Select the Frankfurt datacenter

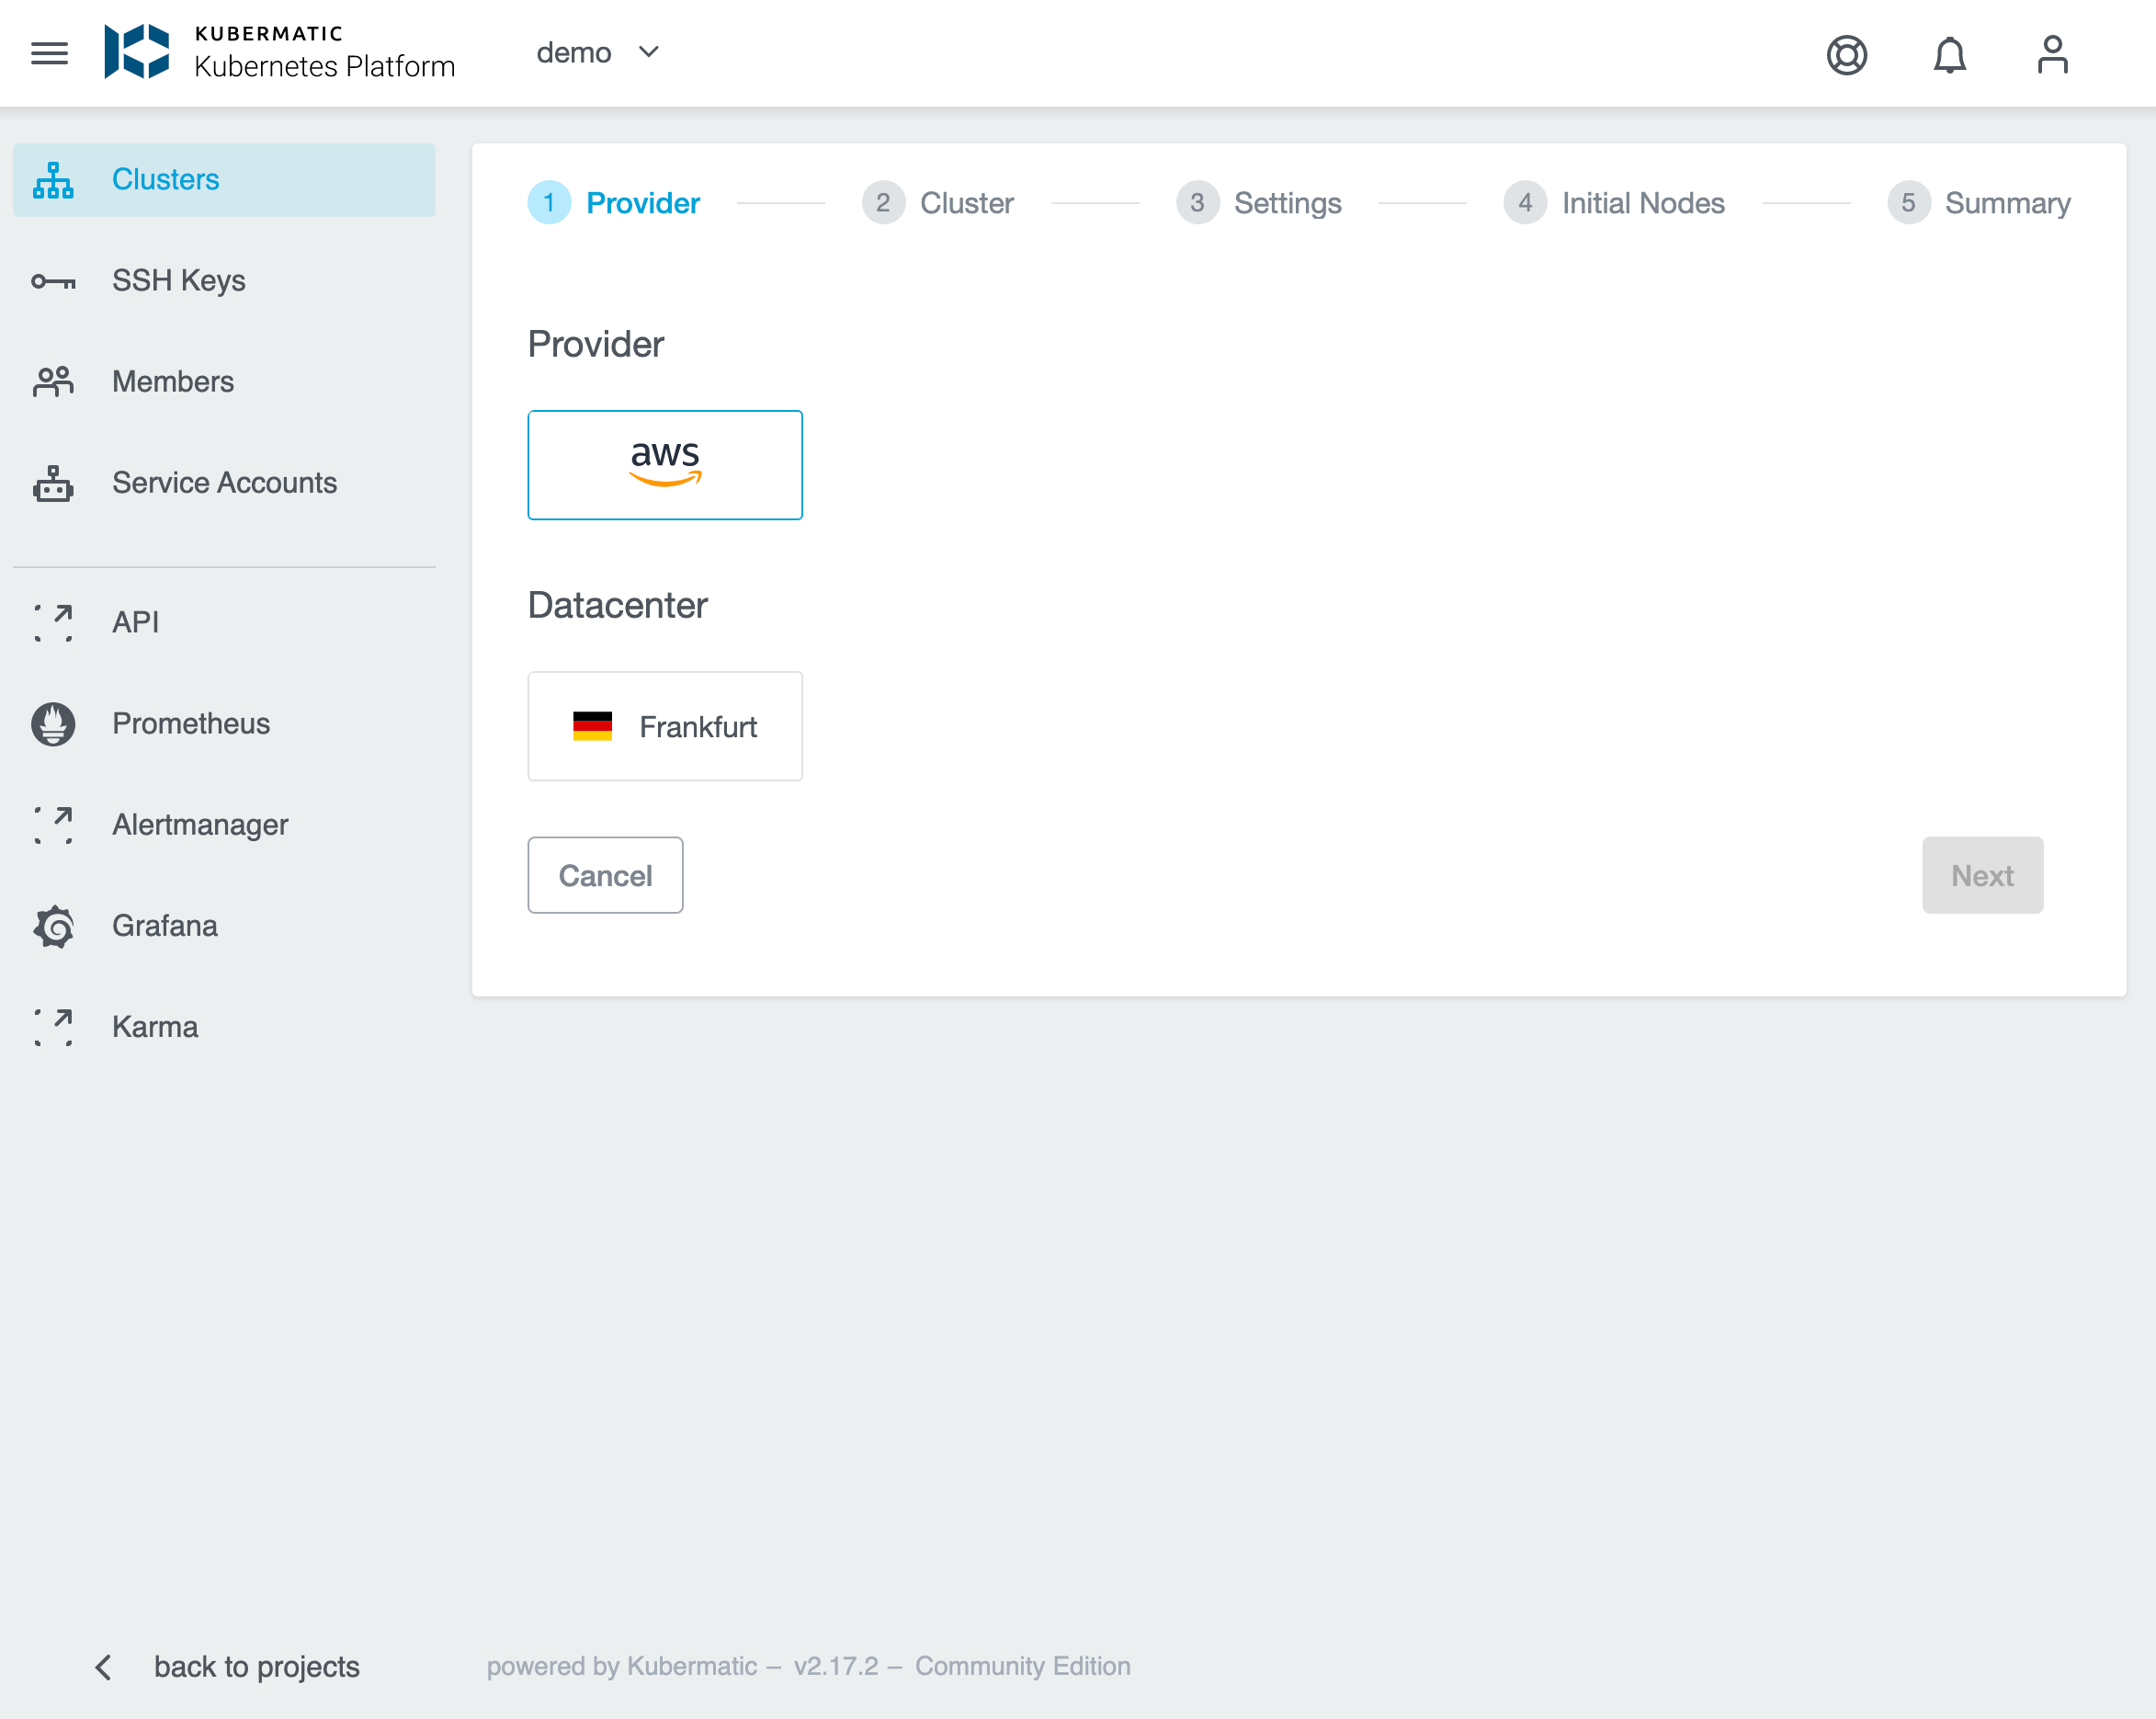[x=665, y=727]
